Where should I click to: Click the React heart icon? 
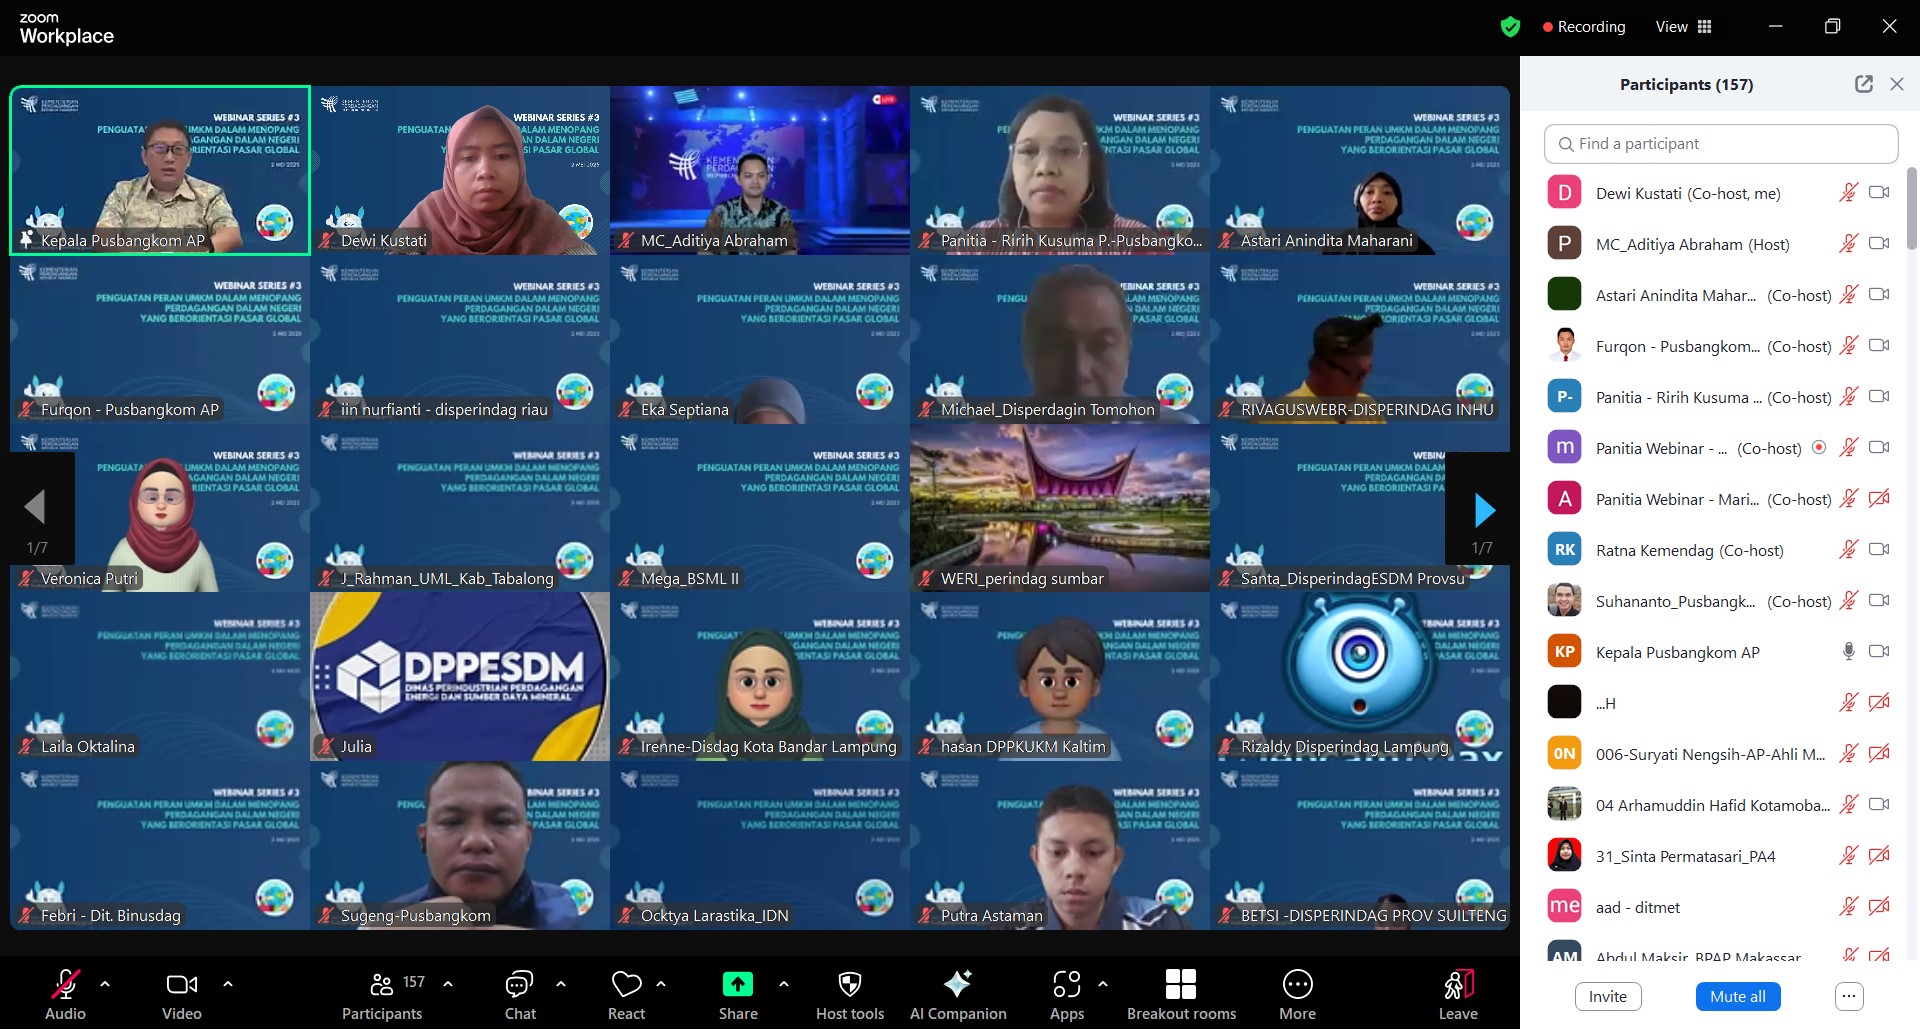tap(626, 985)
